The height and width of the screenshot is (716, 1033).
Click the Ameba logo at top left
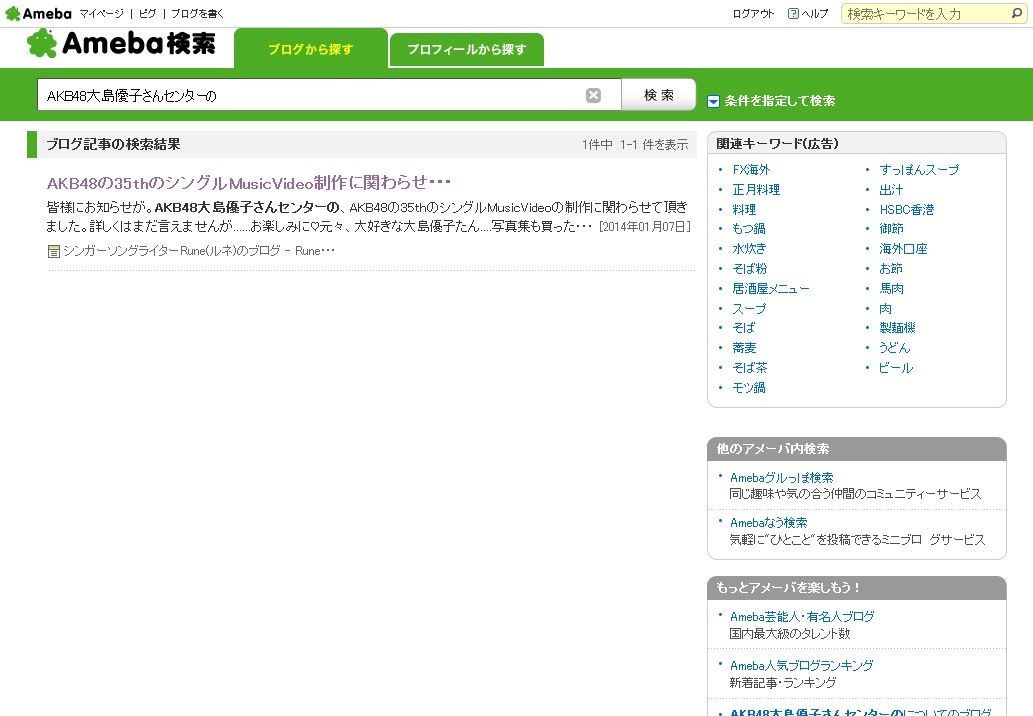click(x=38, y=13)
